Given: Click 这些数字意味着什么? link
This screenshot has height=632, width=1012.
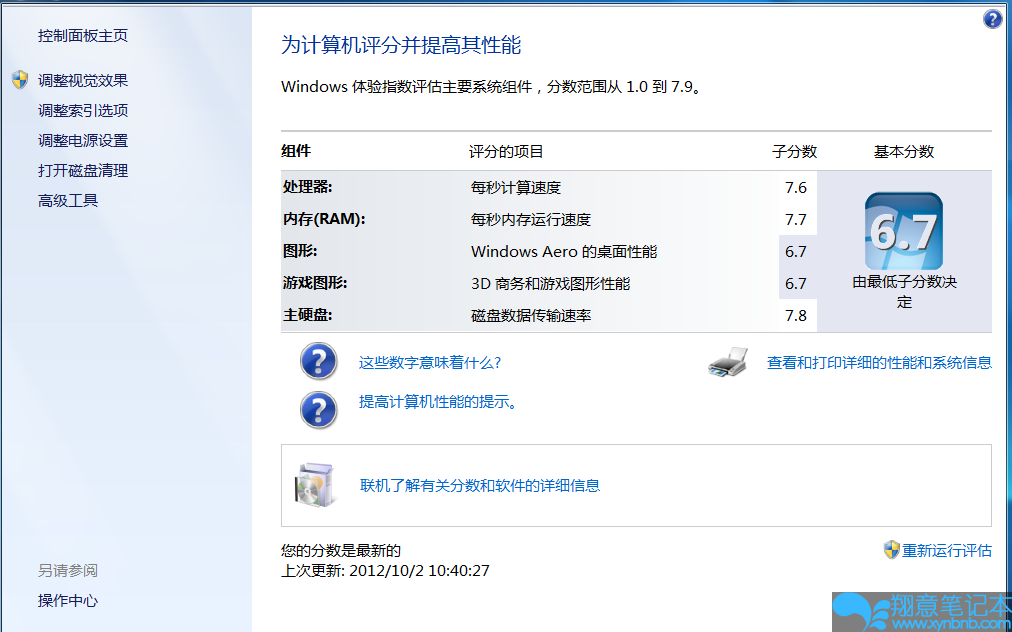Looking at the screenshot, I should tap(430, 363).
